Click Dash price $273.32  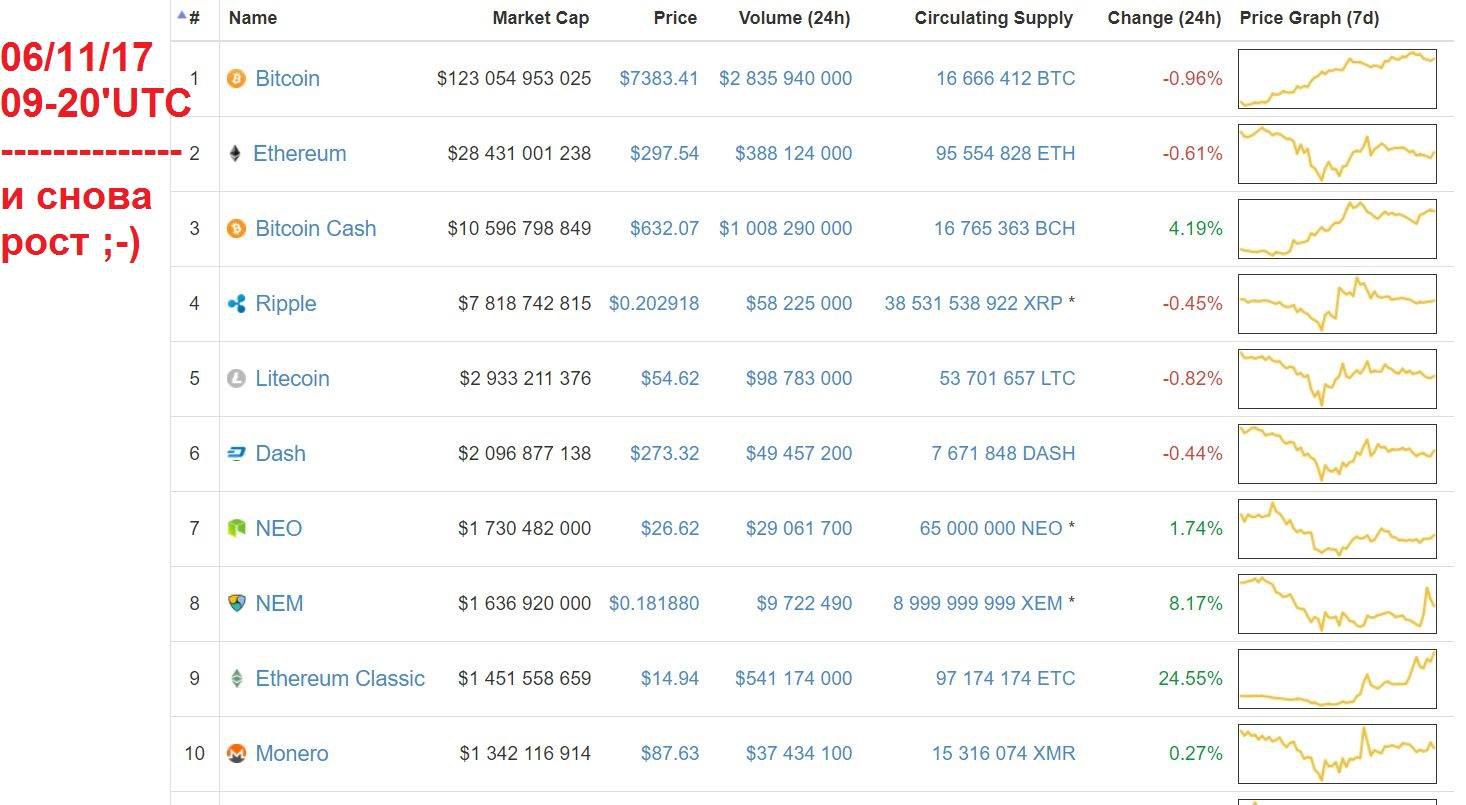tap(665, 453)
